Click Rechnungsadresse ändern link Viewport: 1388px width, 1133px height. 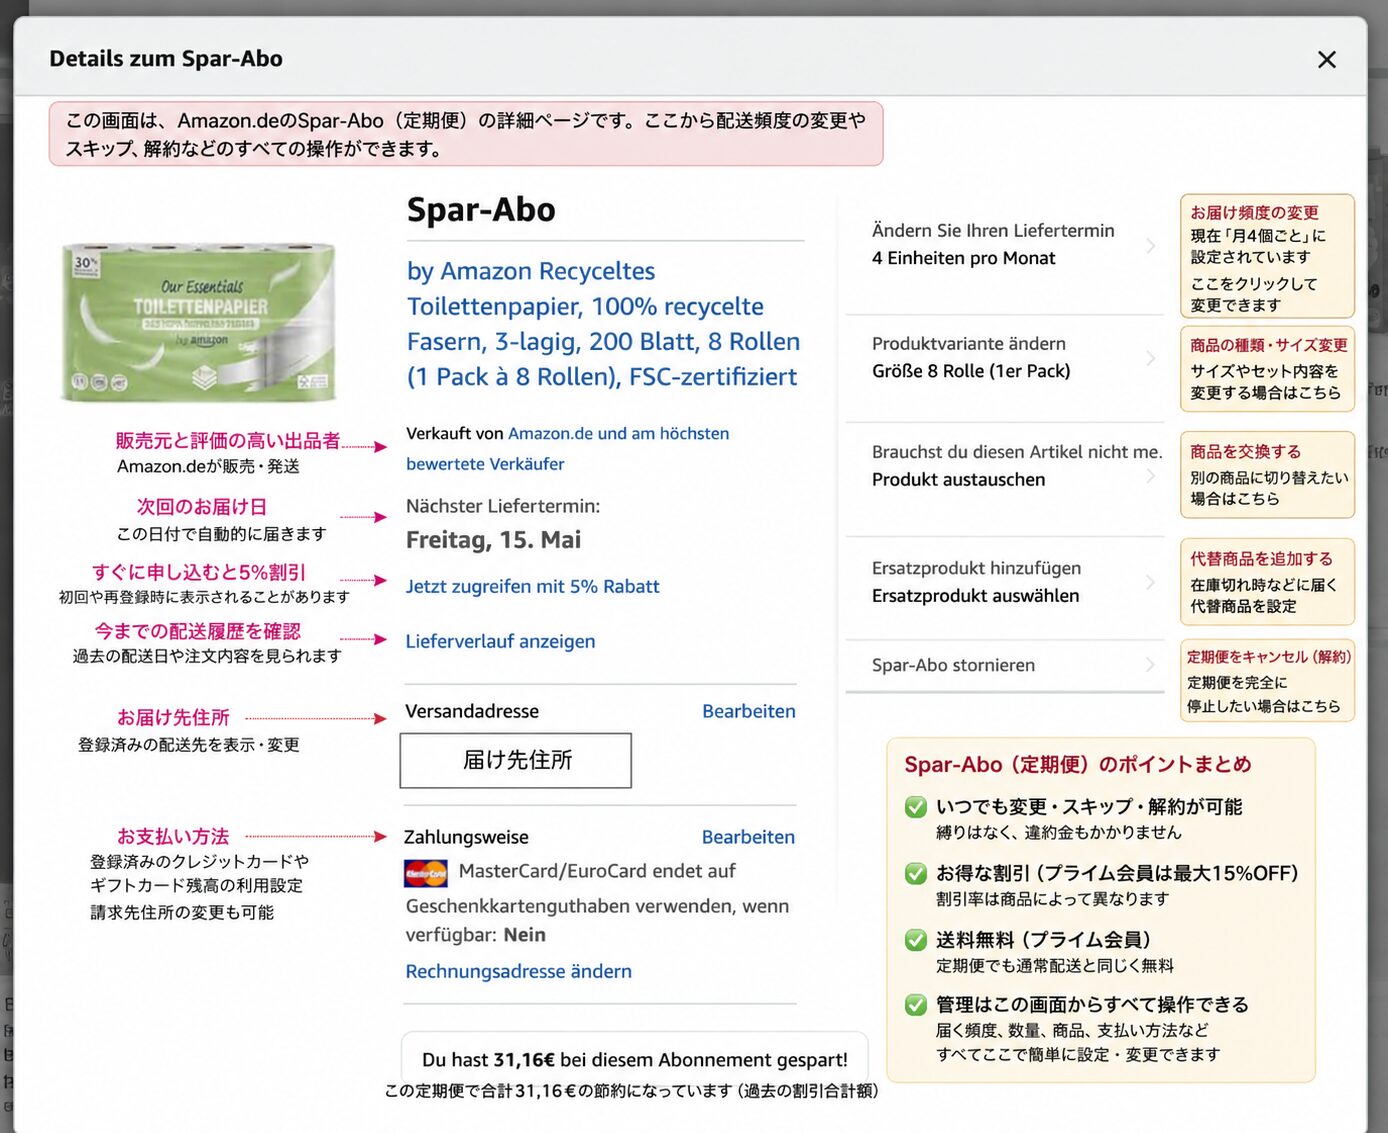(x=518, y=971)
